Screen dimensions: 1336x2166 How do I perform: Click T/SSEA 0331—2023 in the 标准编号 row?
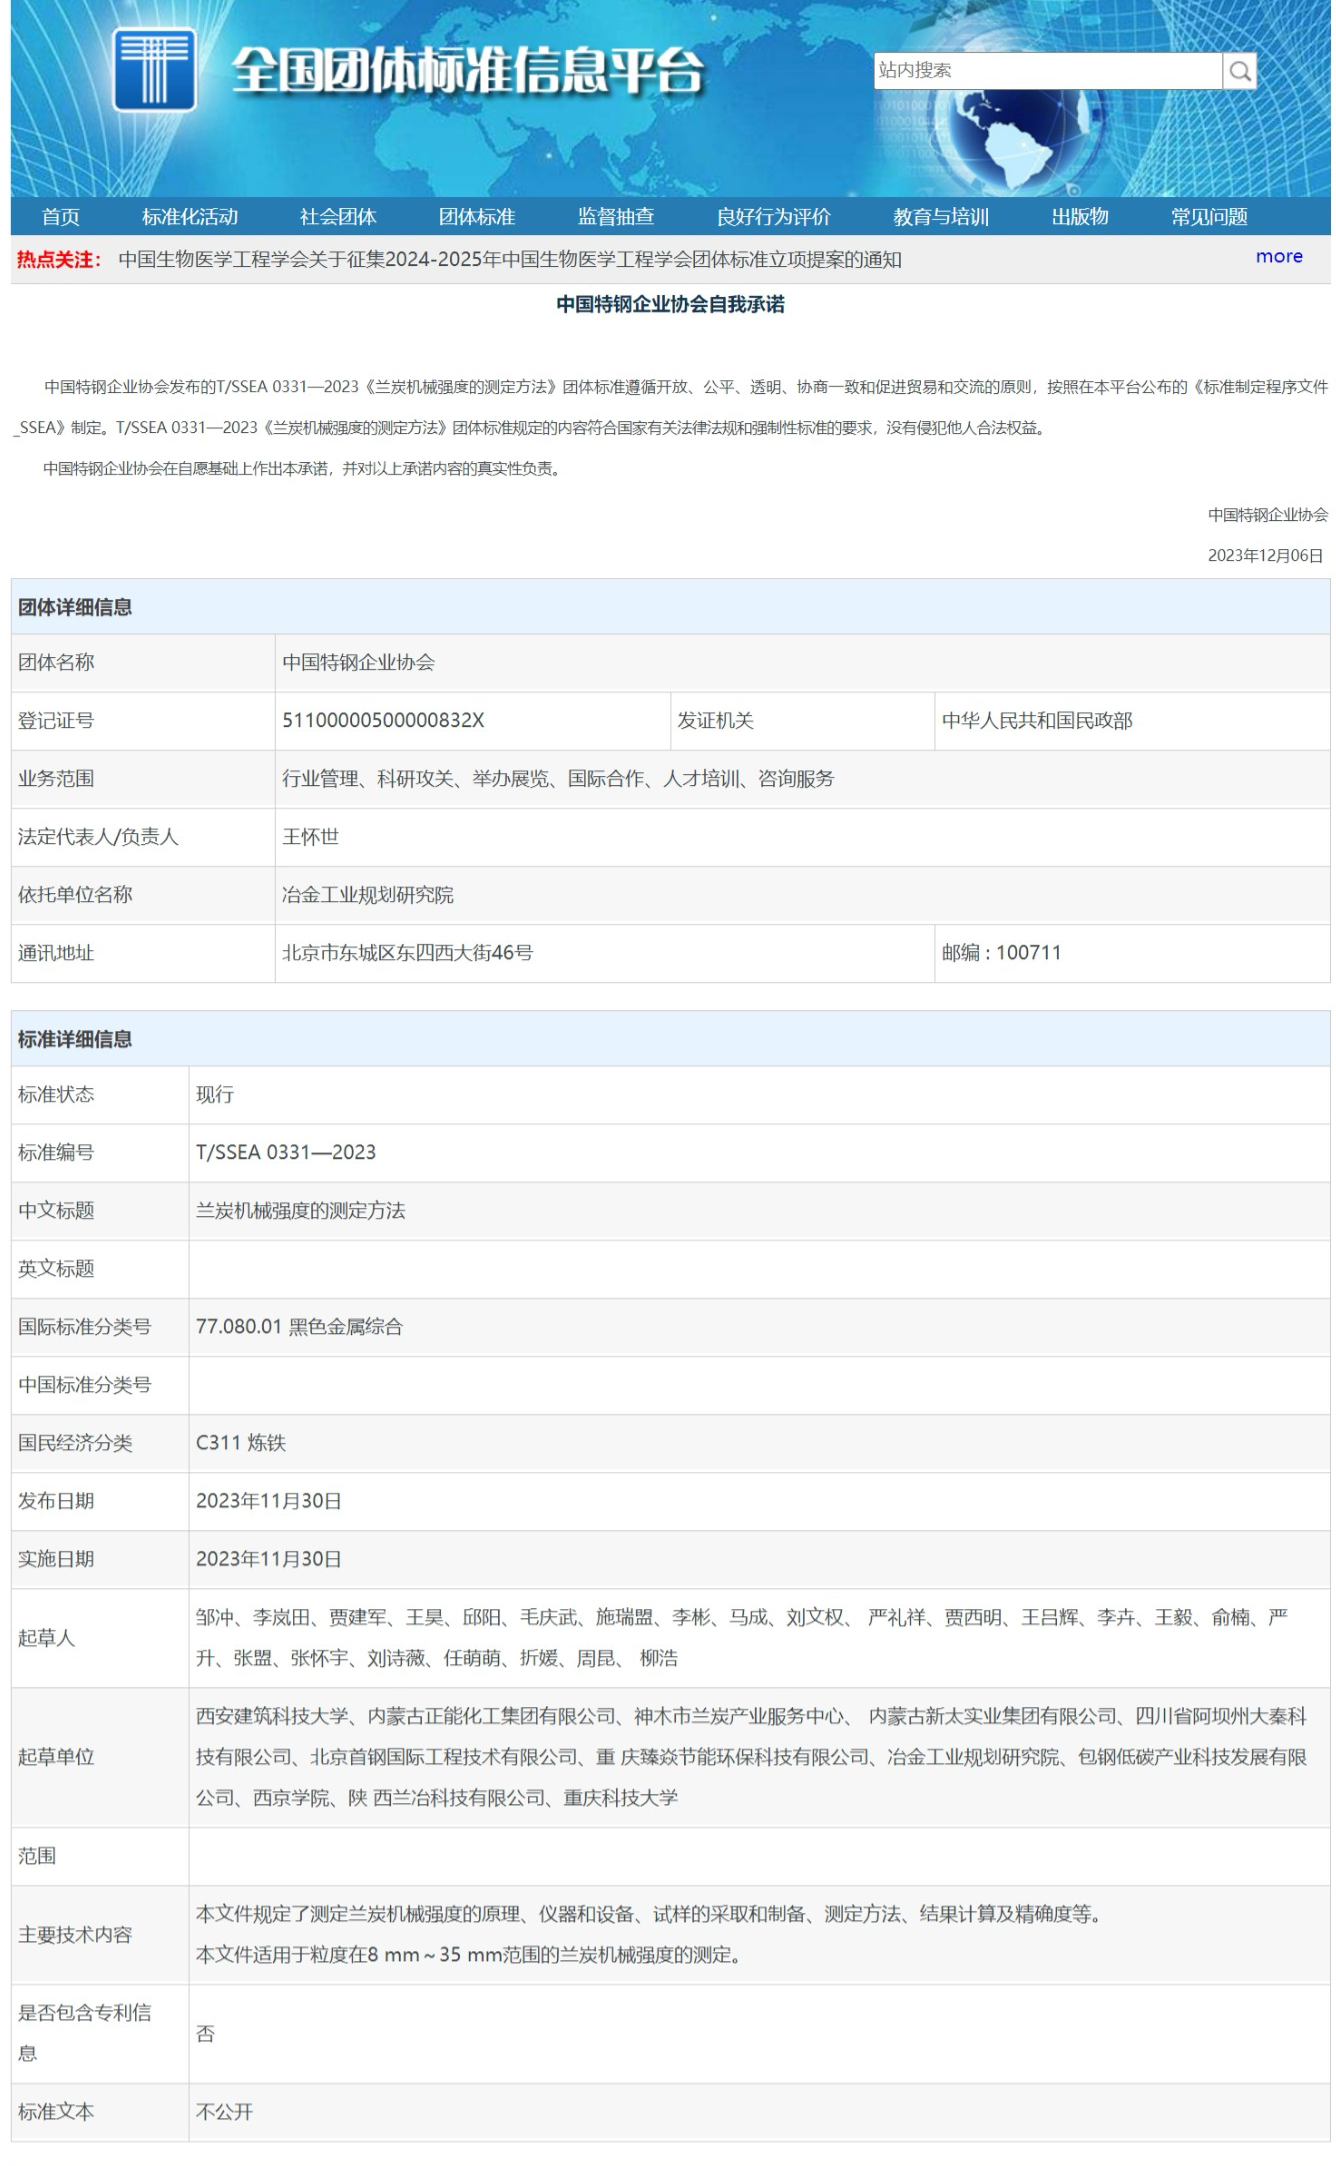[286, 1153]
